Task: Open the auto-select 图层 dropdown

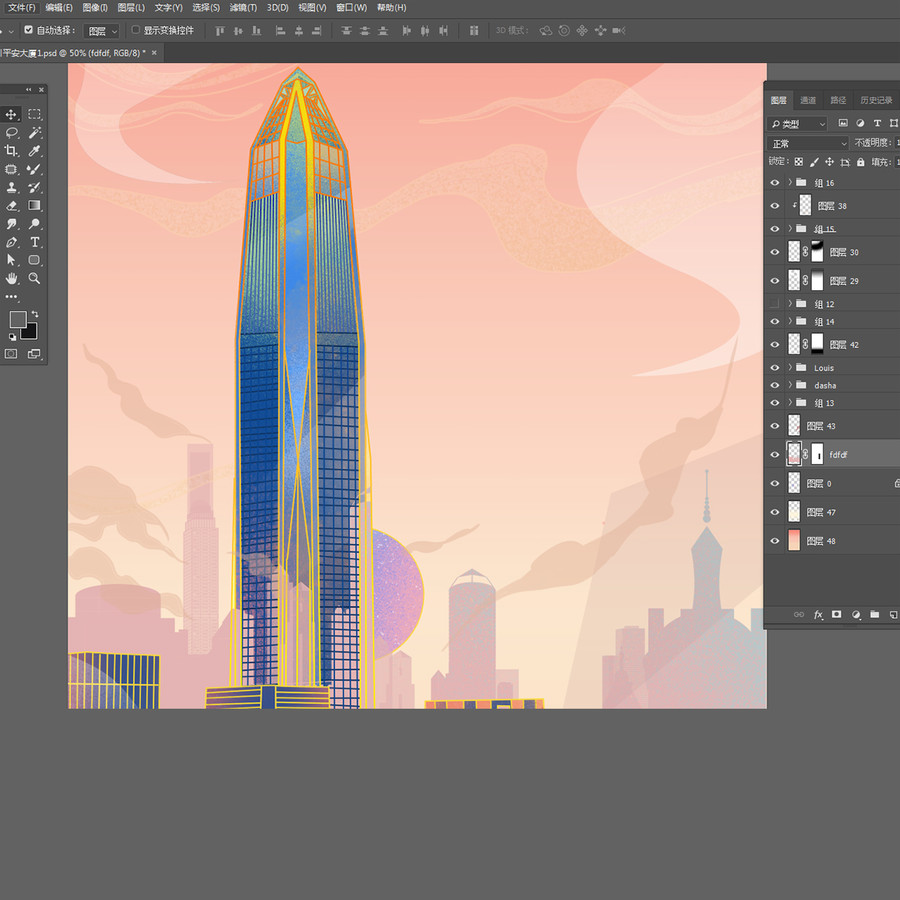Action: pyautogui.click(x=101, y=31)
